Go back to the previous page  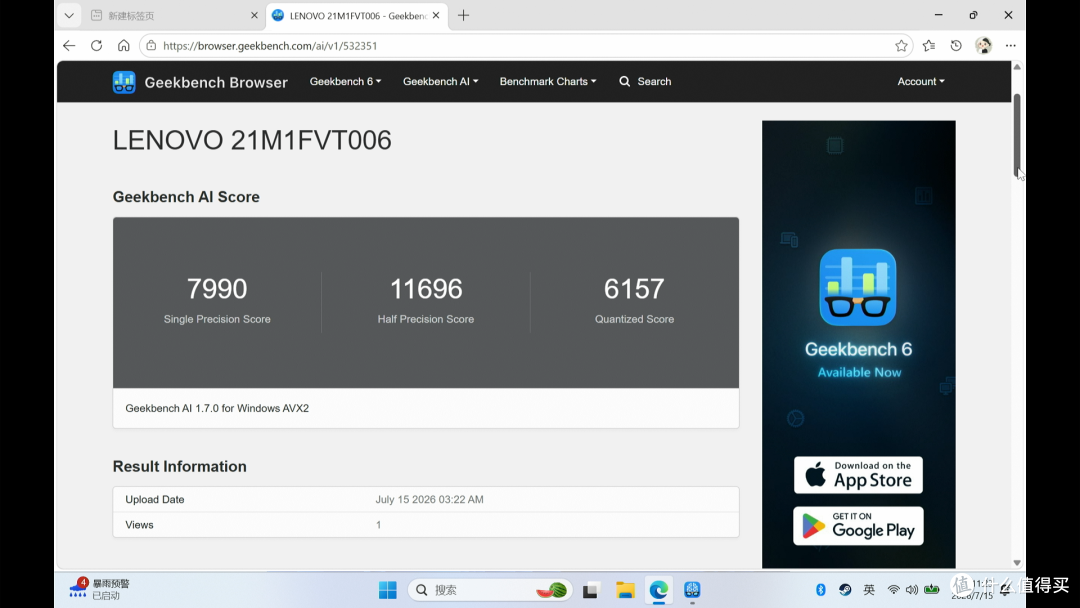coord(69,45)
